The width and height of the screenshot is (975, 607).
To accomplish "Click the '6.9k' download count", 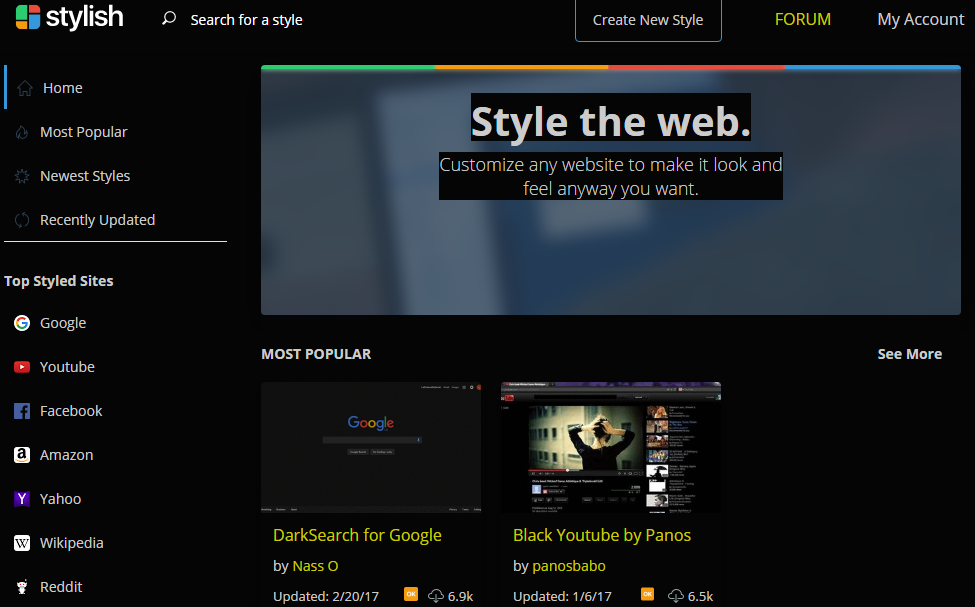I will 460,596.
